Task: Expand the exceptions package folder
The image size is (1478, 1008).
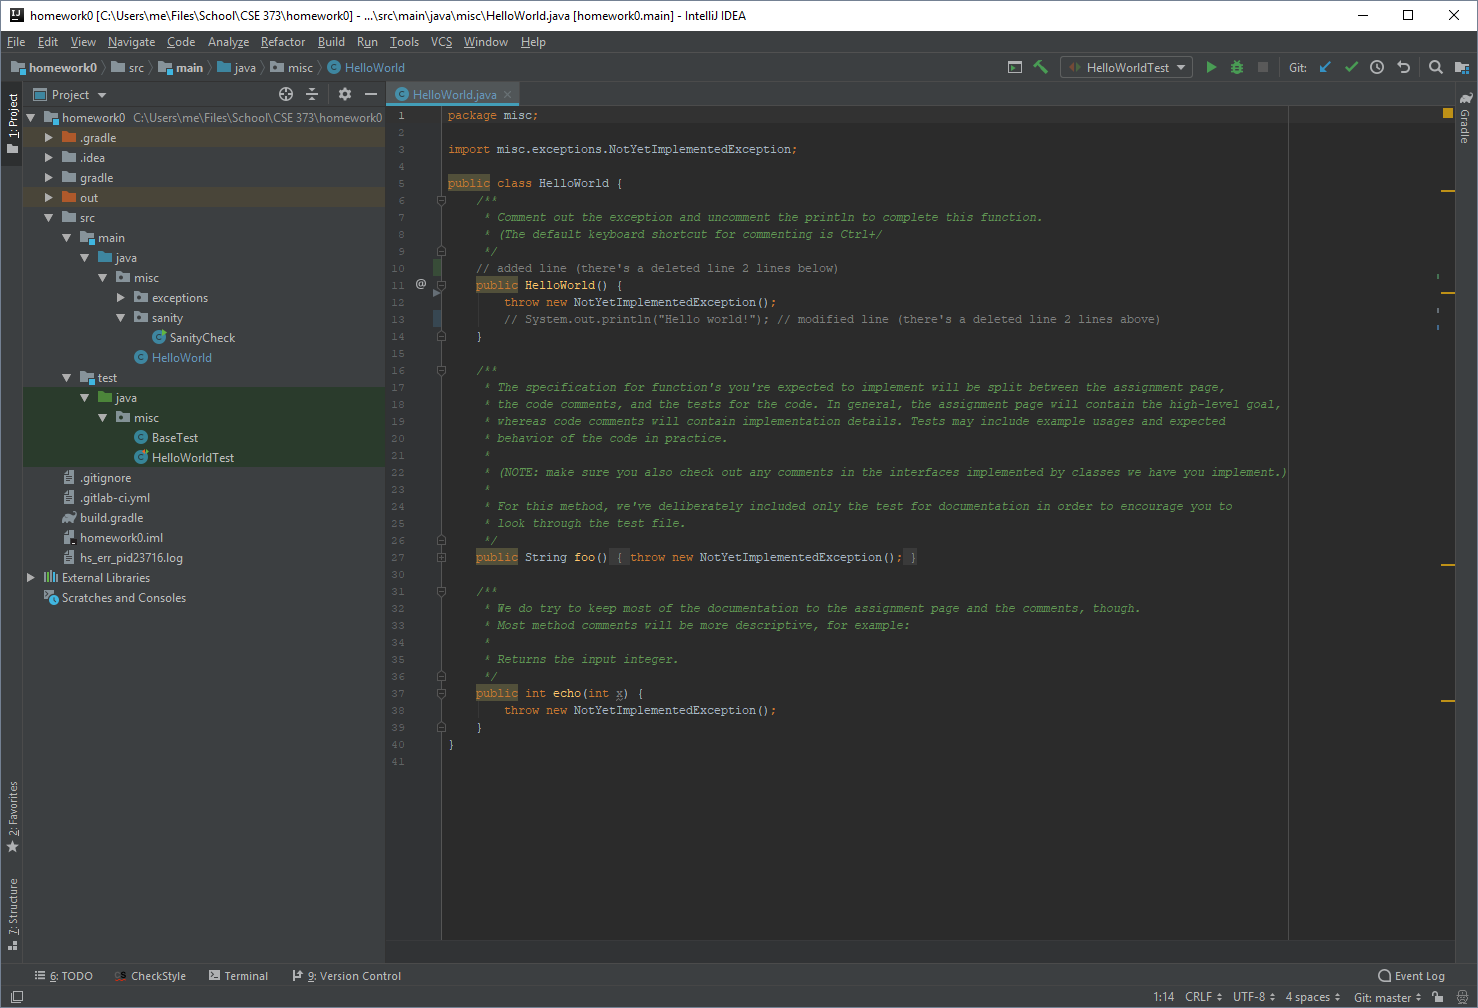Action: (120, 297)
